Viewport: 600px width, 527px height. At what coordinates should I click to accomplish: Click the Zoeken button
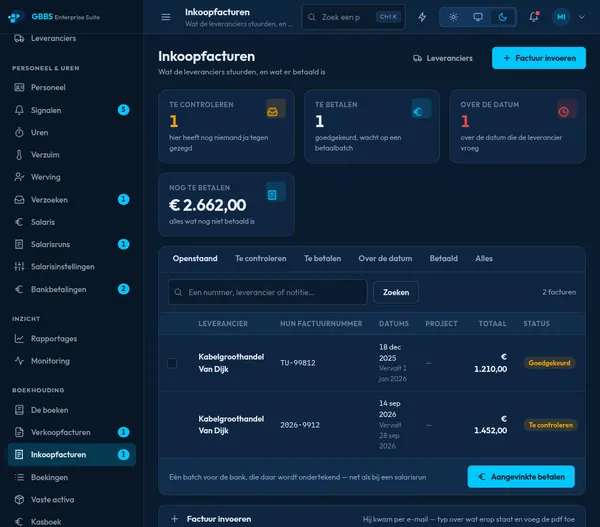[396, 292]
